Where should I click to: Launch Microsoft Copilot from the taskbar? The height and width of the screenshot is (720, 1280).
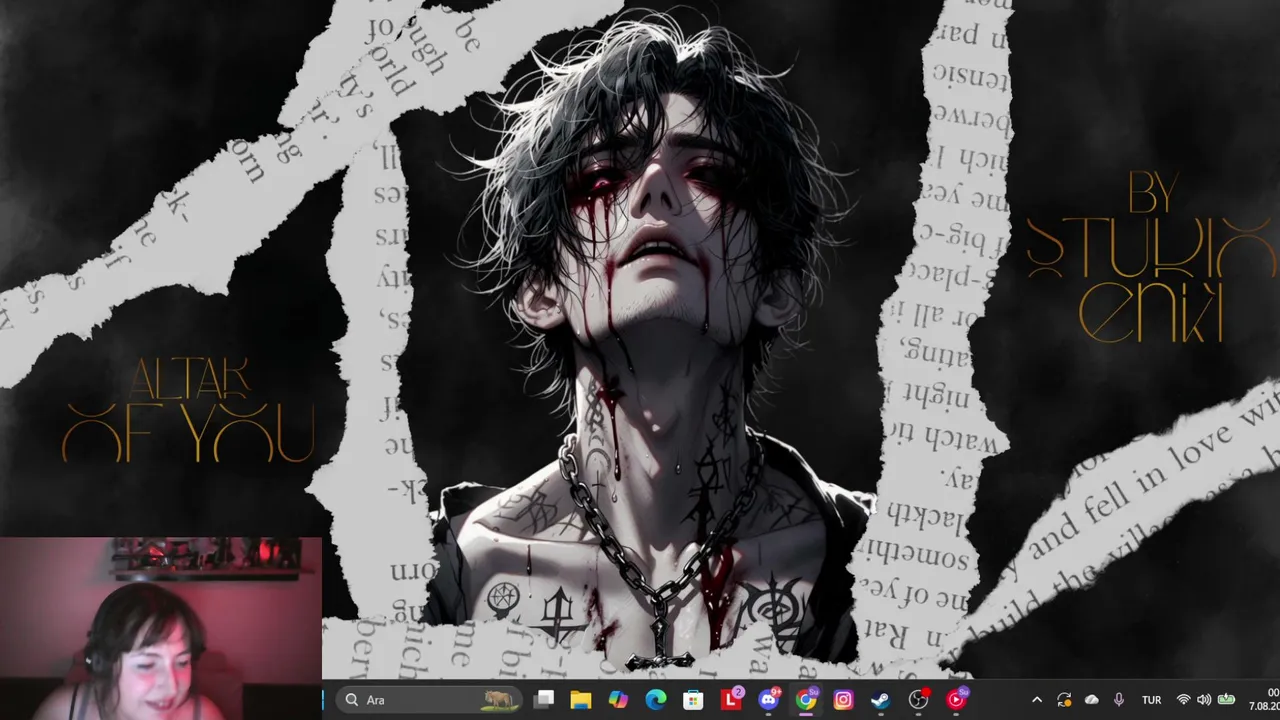click(x=618, y=700)
